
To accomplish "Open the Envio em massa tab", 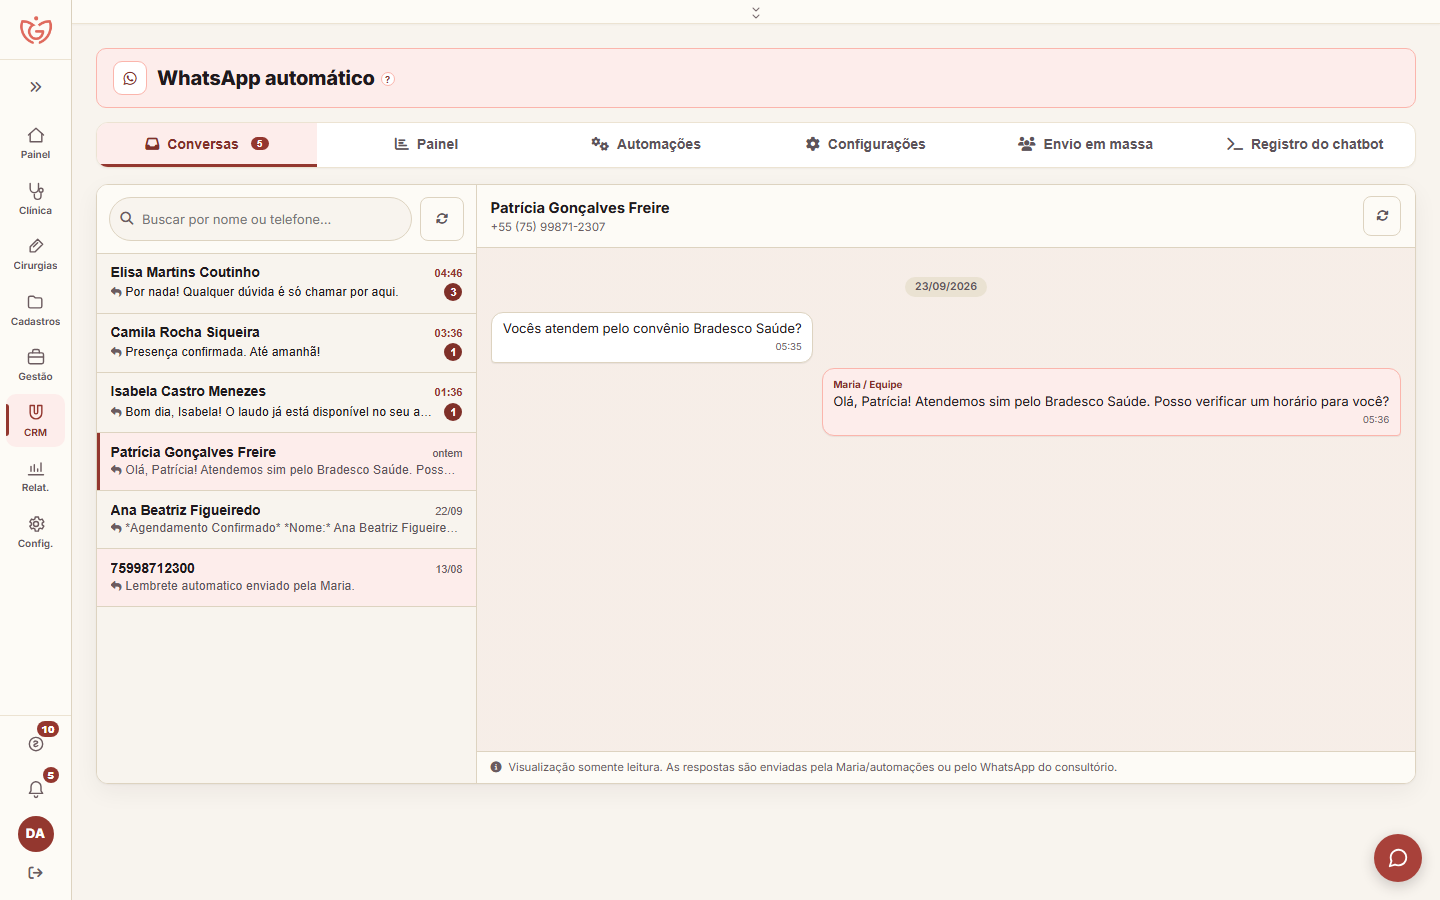I will pos(1085,144).
